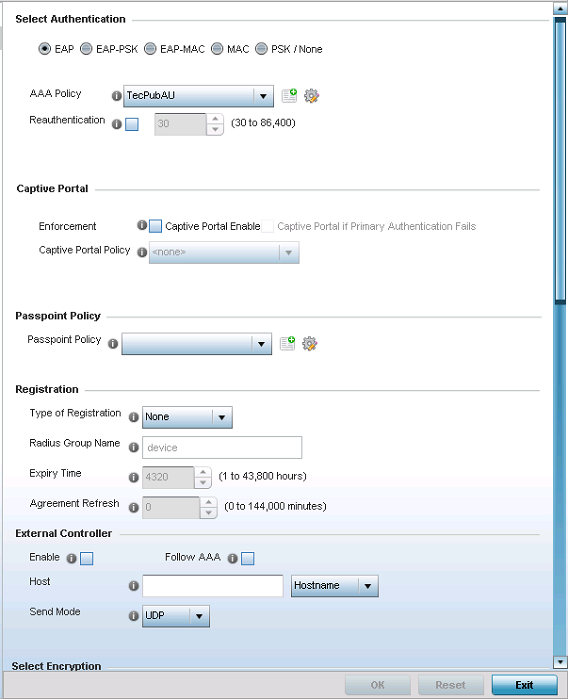Show the info tooltip for AAA Policy
568x700 pixels.
116,96
